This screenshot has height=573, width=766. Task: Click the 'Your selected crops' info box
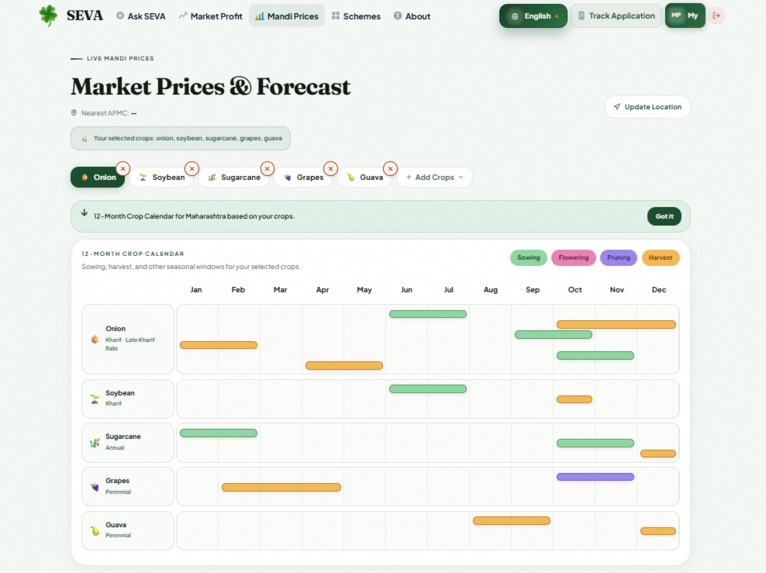180,138
